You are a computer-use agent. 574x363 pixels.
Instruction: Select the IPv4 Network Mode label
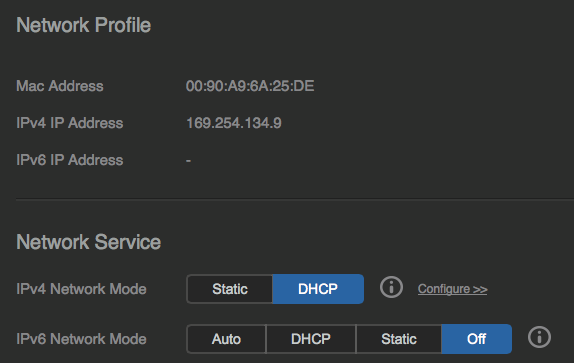(81, 289)
